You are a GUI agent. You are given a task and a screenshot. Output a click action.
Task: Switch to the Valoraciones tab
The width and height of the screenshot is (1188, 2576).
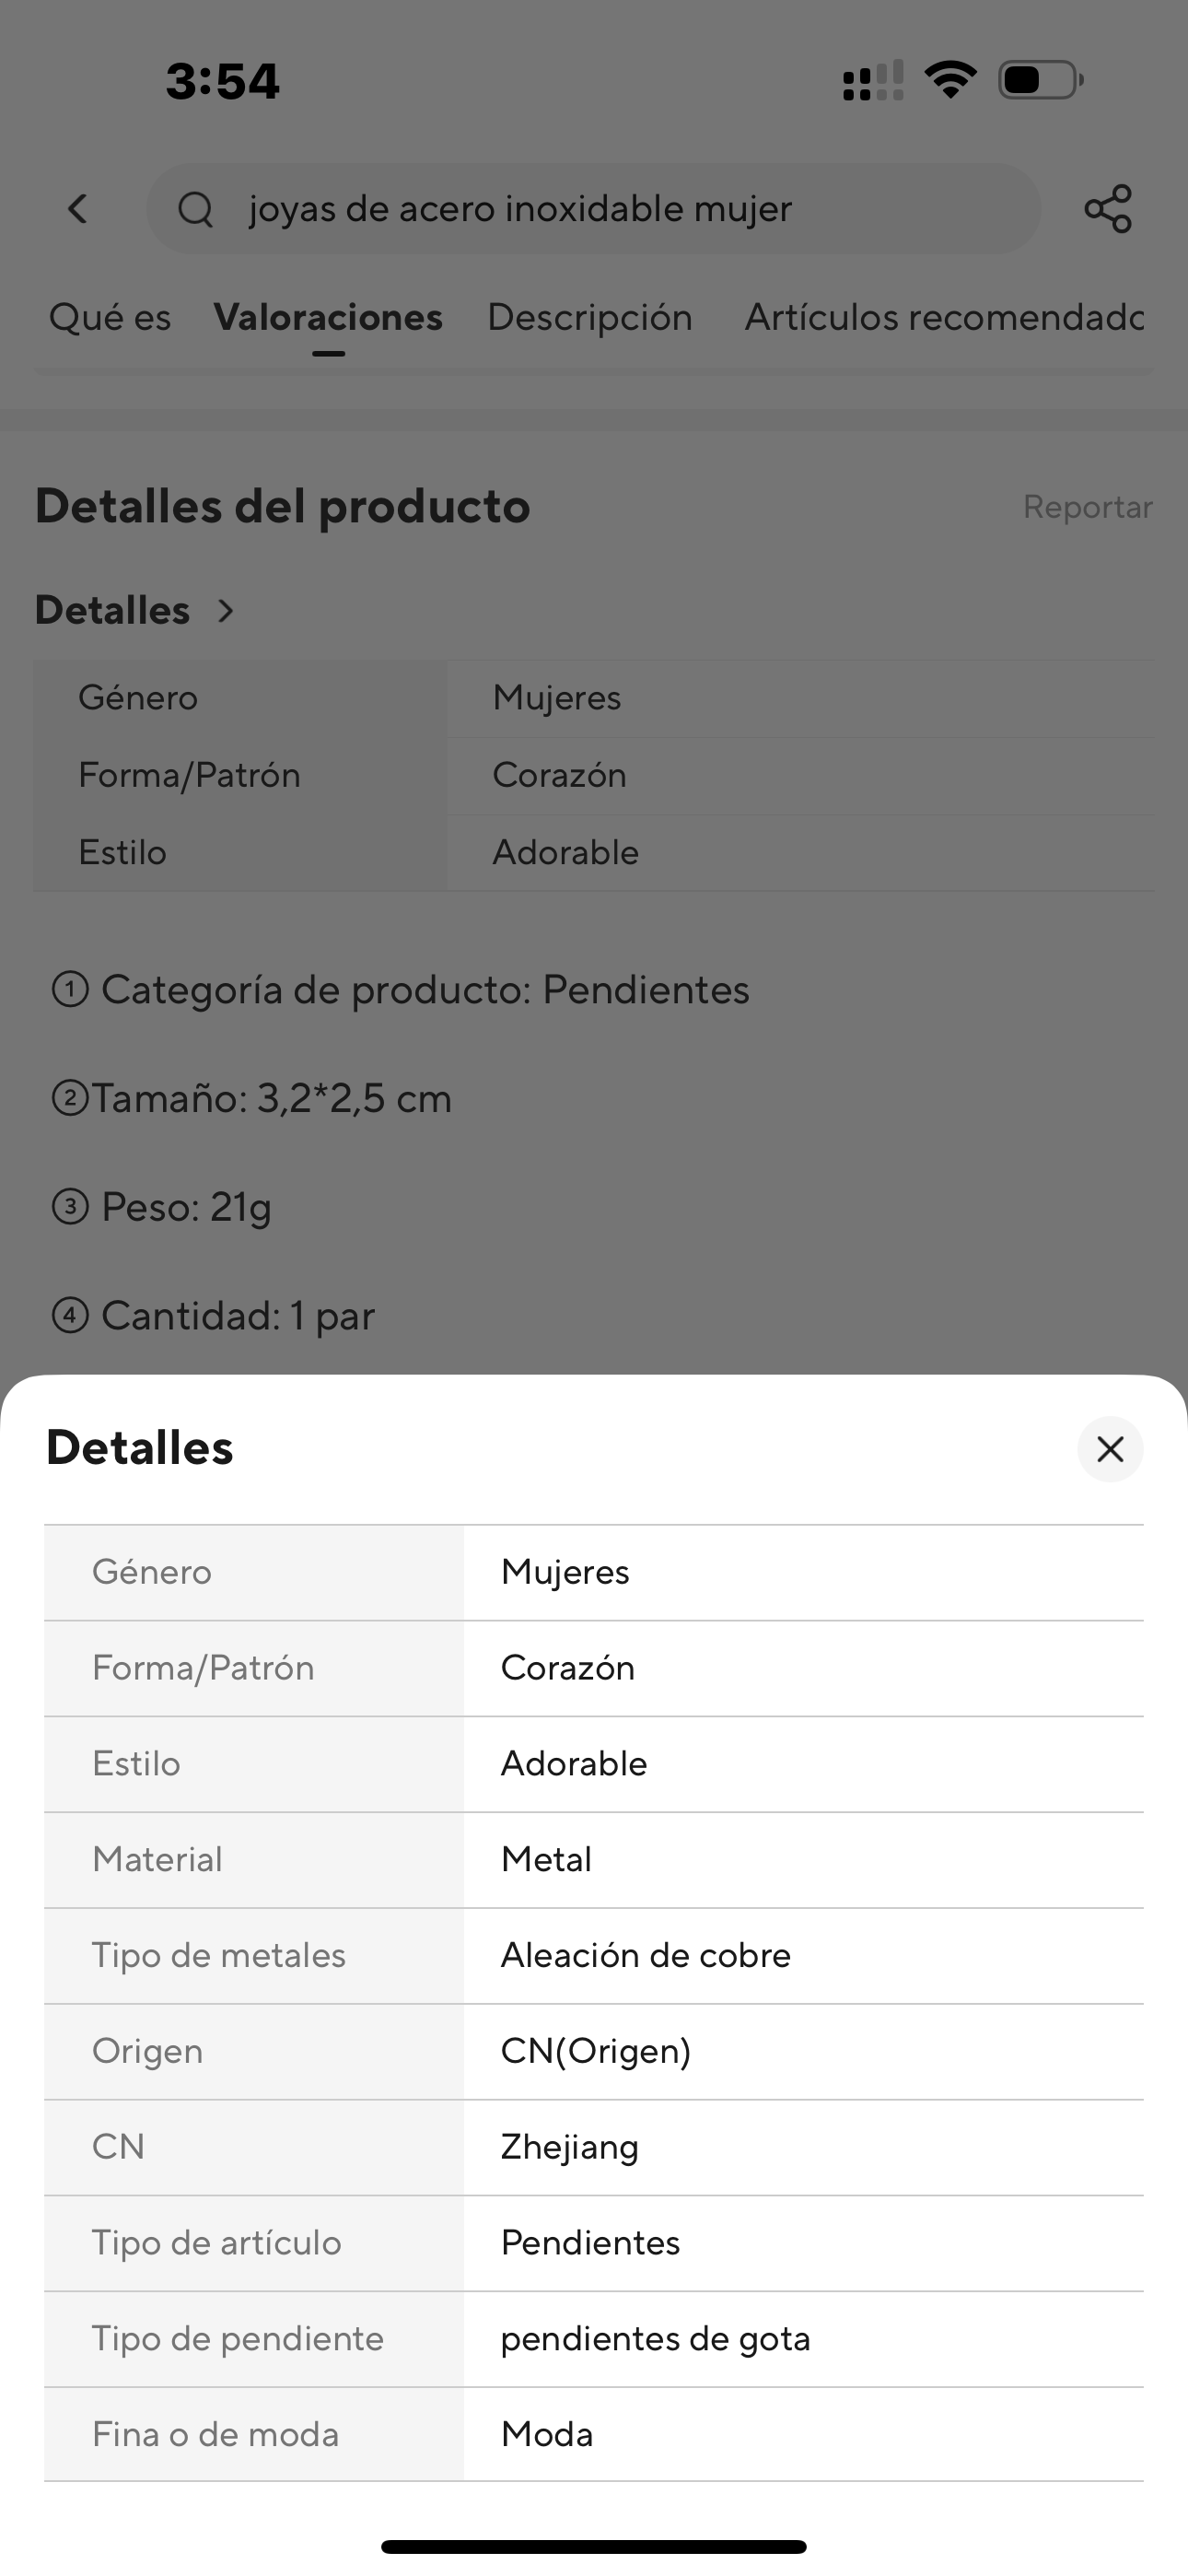coord(328,317)
